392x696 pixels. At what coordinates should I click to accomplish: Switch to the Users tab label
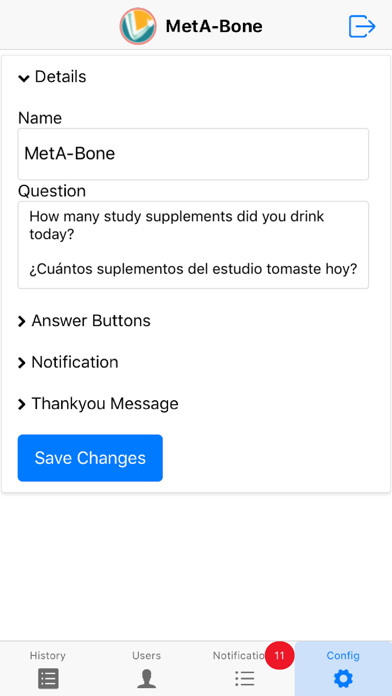click(x=147, y=655)
